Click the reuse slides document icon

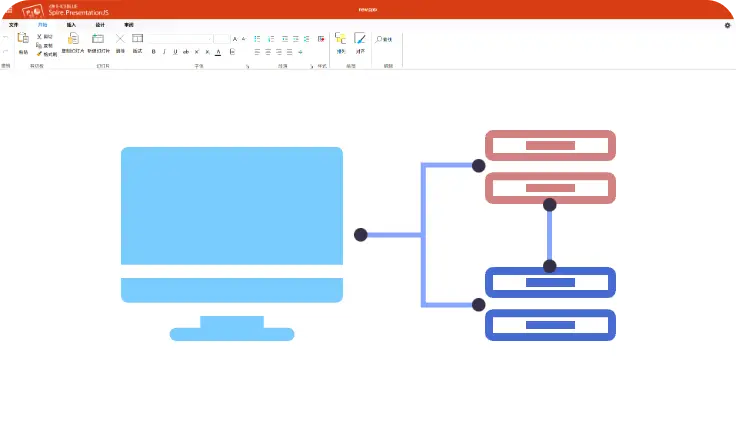pyautogui.click(x=73, y=39)
